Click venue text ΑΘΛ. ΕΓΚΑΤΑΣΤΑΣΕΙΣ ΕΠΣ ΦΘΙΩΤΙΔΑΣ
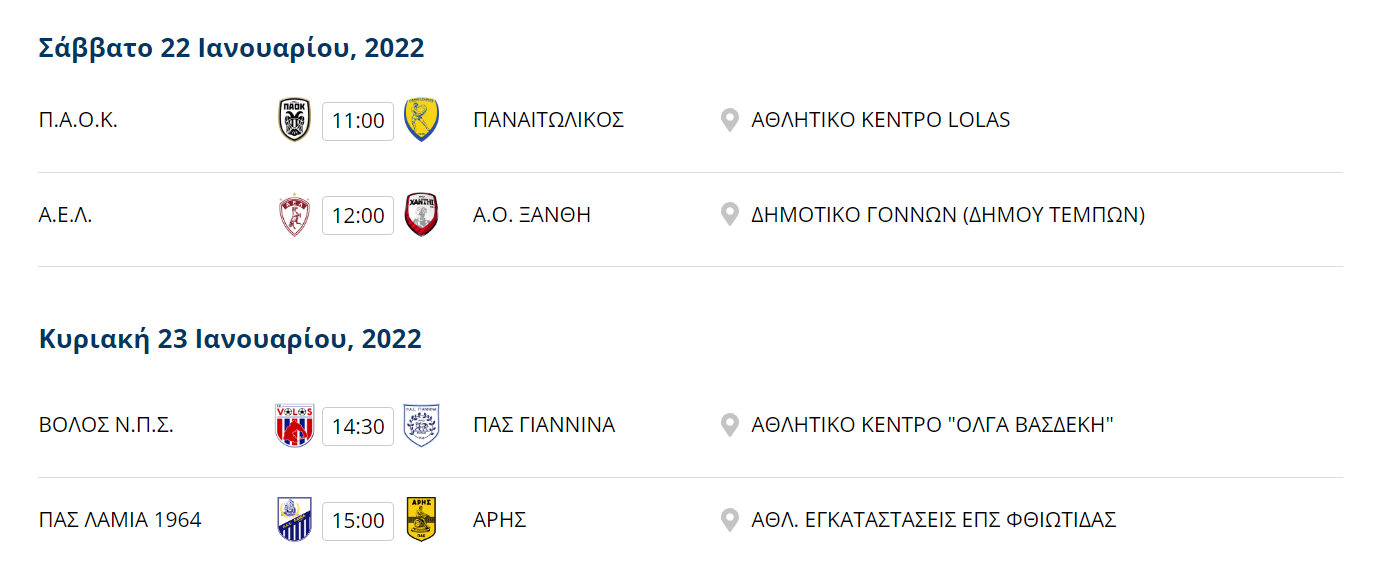The width and height of the screenshot is (1379, 570). coord(934,520)
